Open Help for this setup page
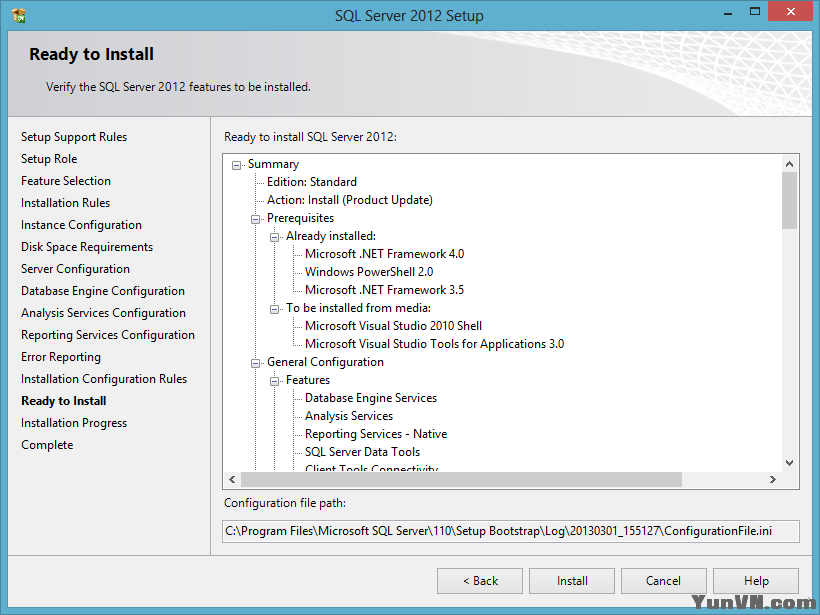 click(756, 581)
